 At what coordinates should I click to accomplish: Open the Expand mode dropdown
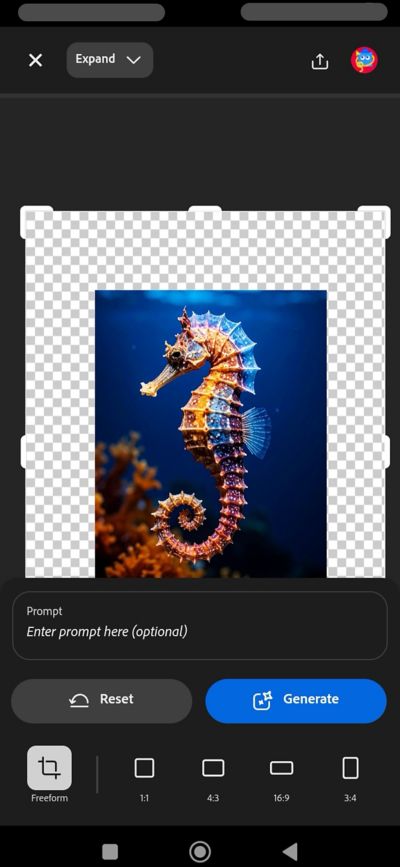pos(110,60)
